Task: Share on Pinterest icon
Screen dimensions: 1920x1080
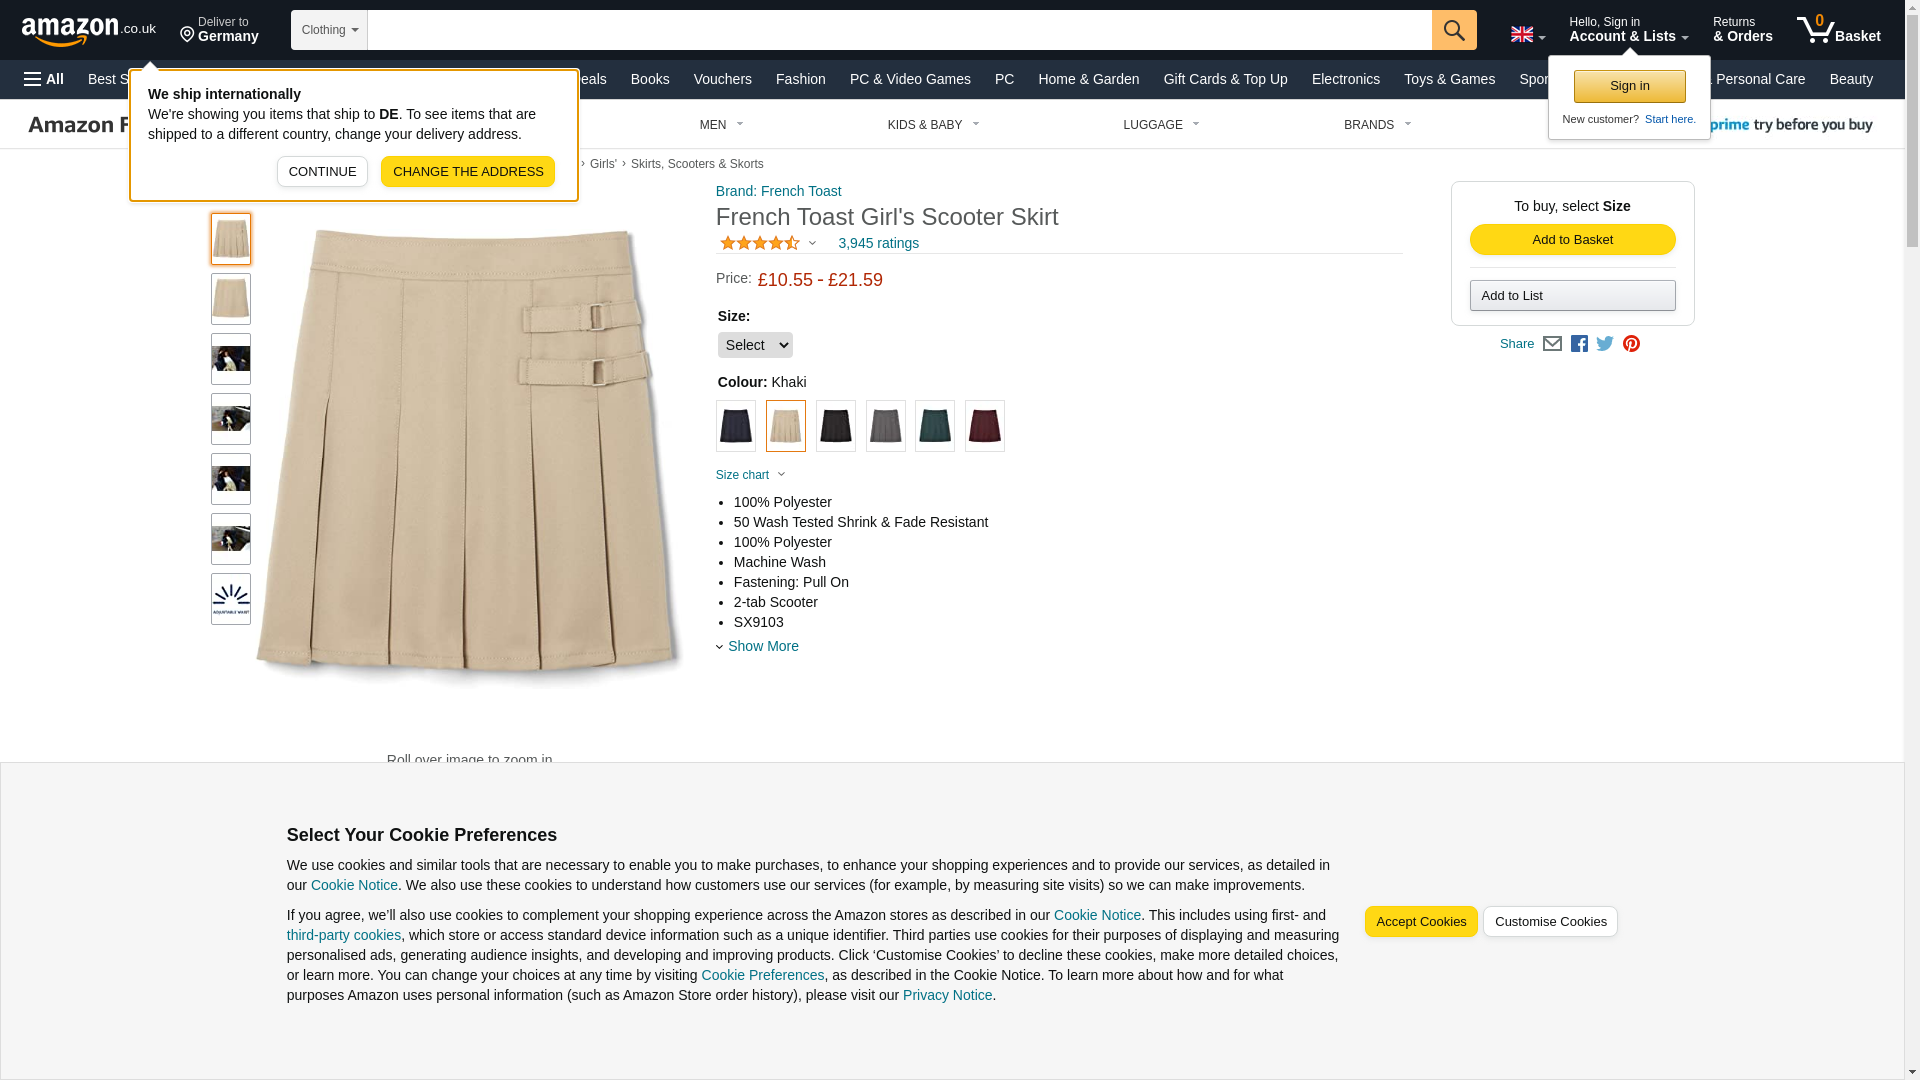Action: click(x=1630, y=344)
